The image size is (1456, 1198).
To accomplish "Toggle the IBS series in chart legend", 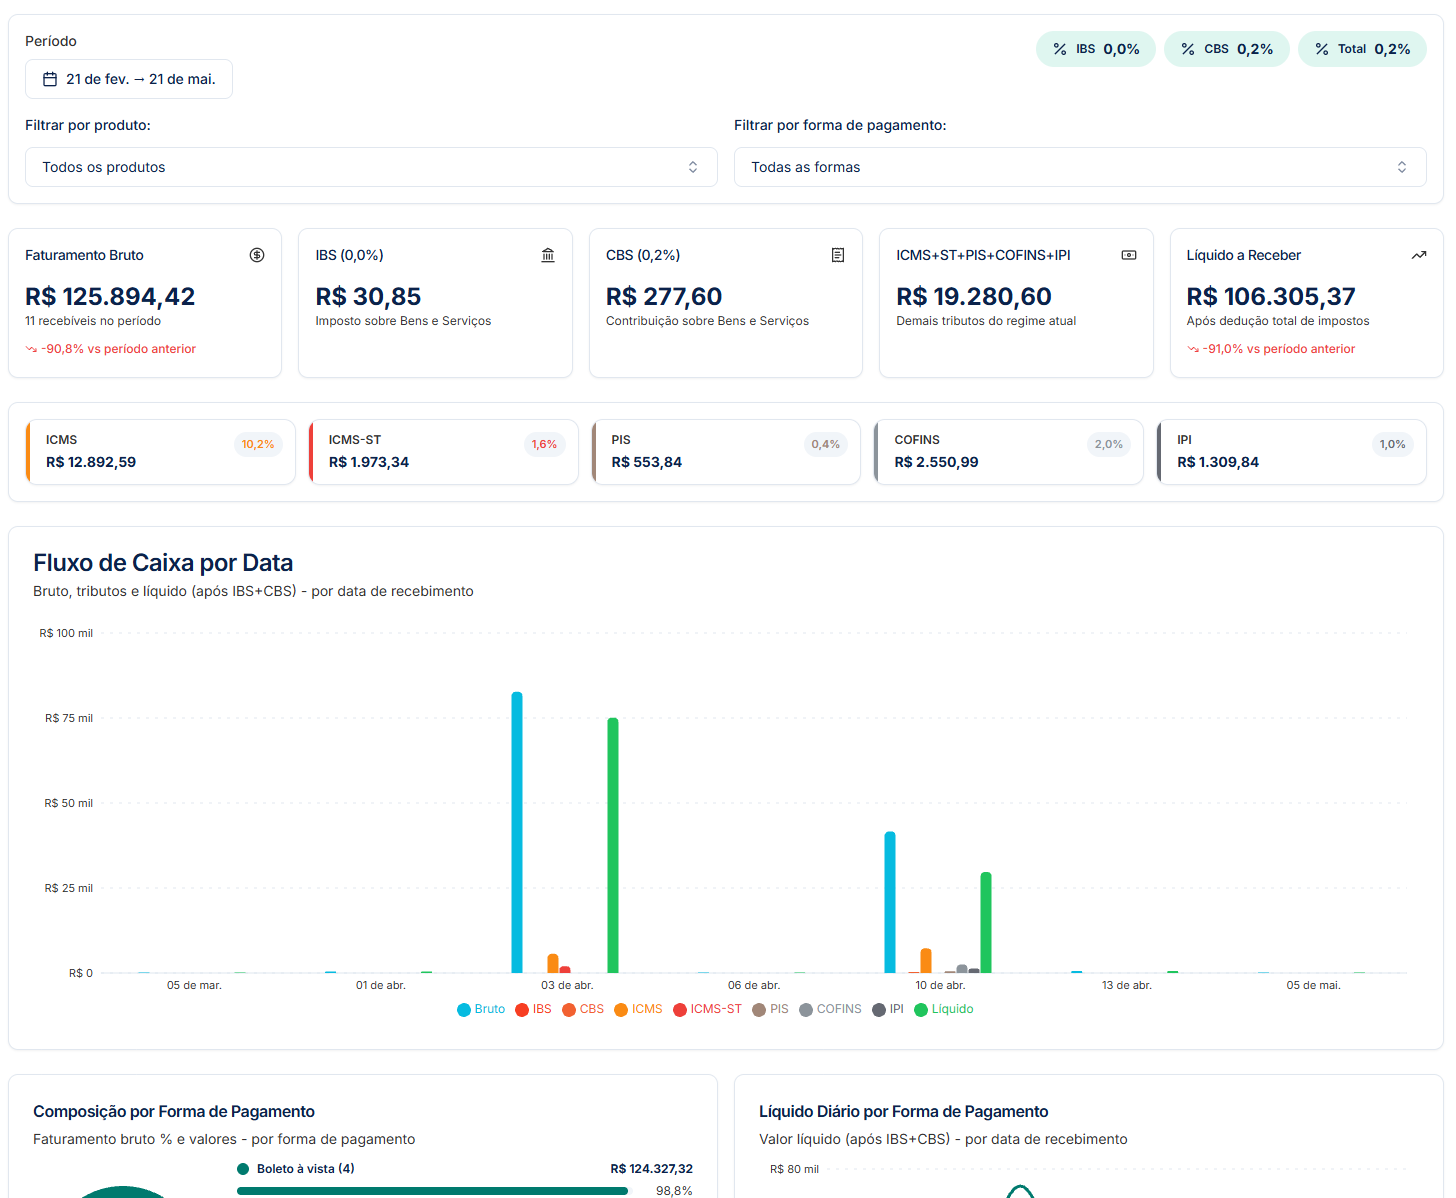I will click(x=533, y=1009).
